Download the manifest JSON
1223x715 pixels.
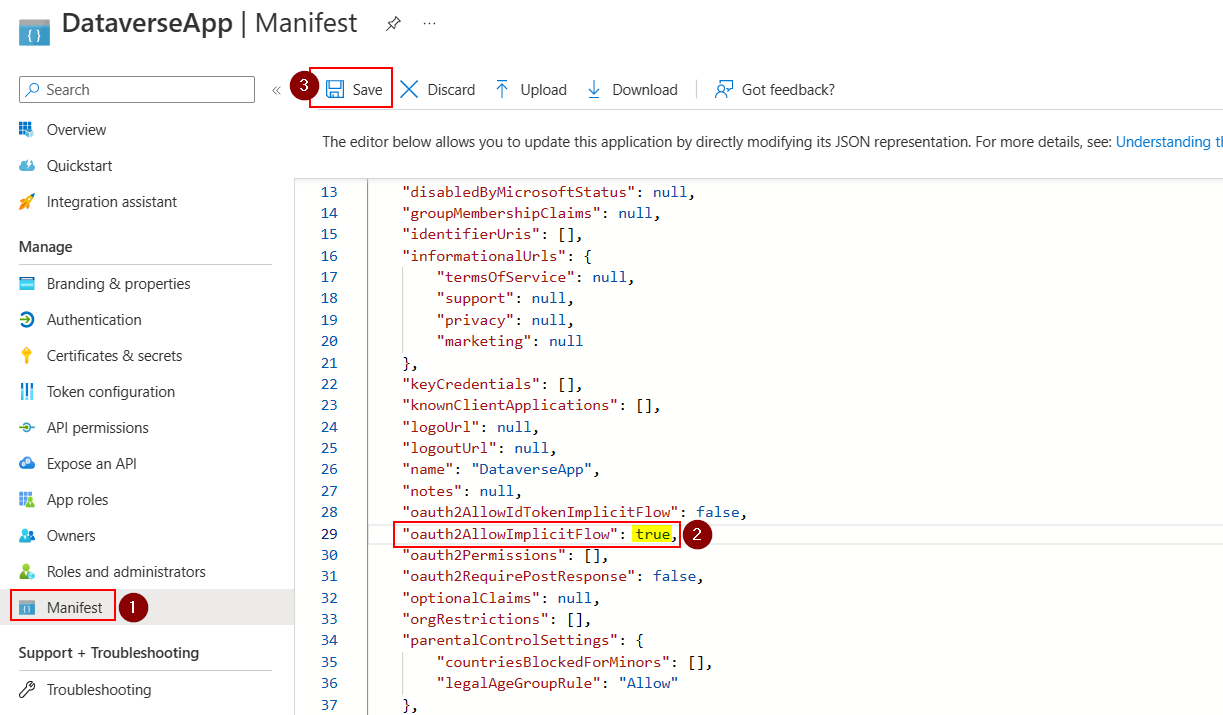tap(632, 89)
